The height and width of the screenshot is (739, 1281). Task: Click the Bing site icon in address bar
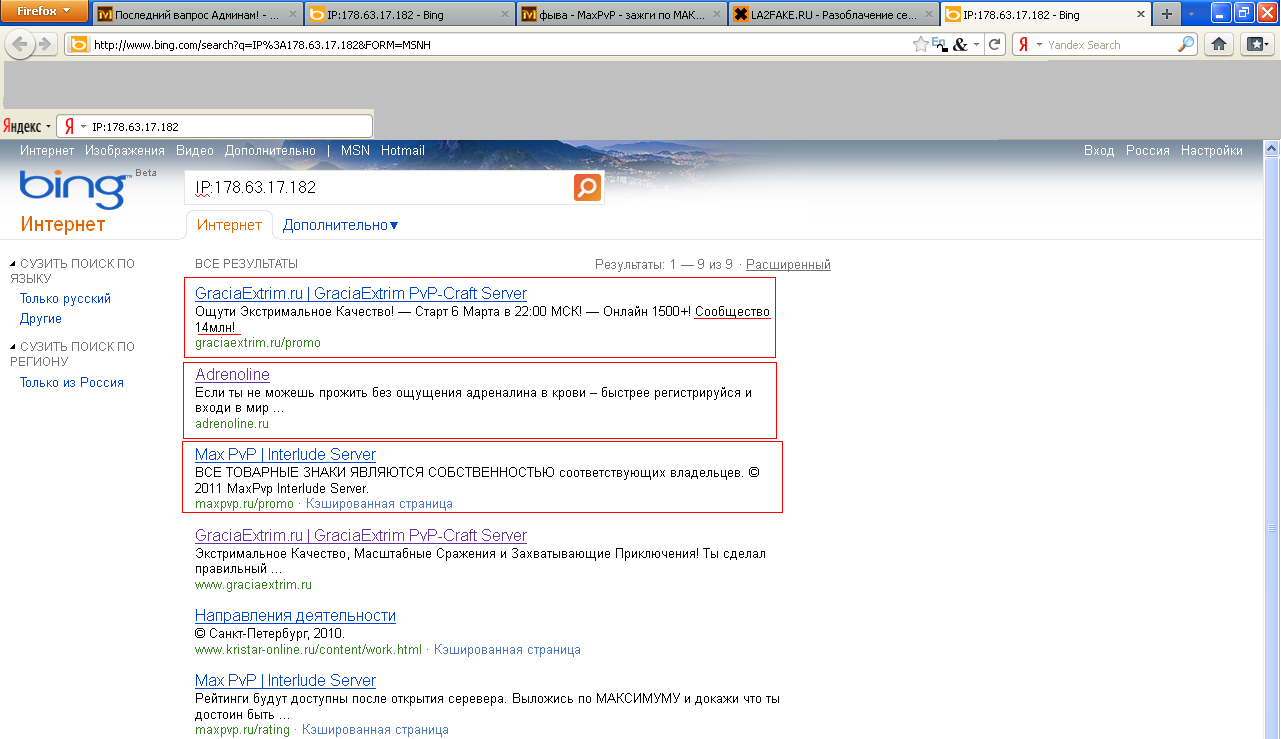[78, 45]
